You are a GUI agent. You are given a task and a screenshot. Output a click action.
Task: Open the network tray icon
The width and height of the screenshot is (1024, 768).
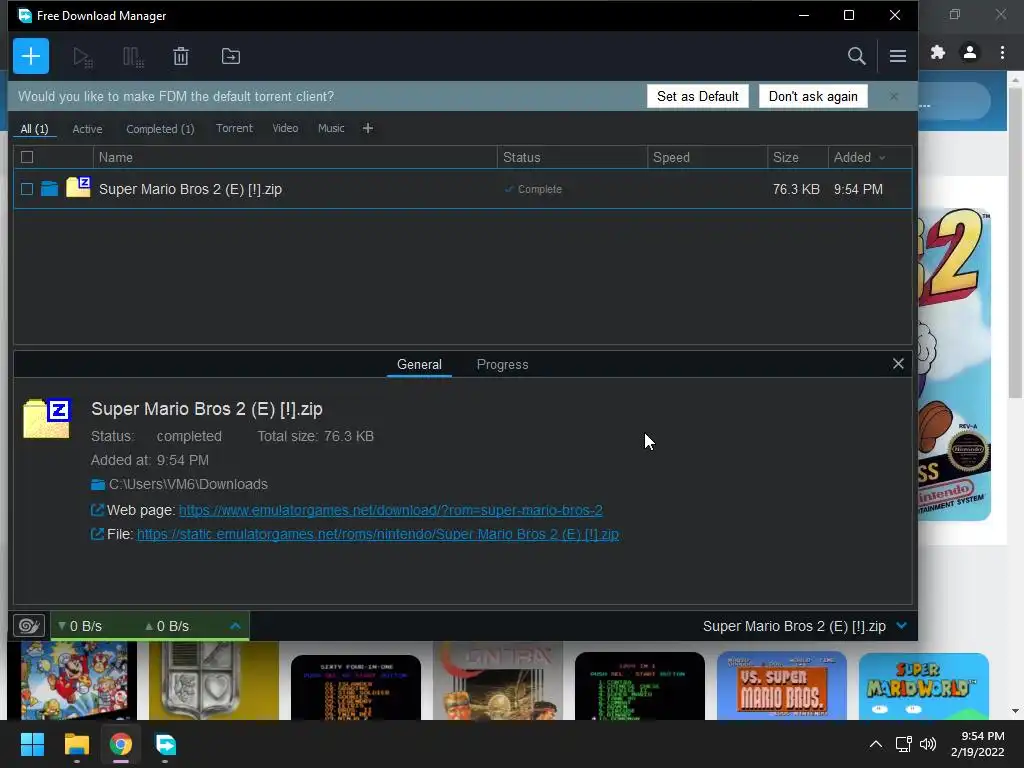(904, 744)
